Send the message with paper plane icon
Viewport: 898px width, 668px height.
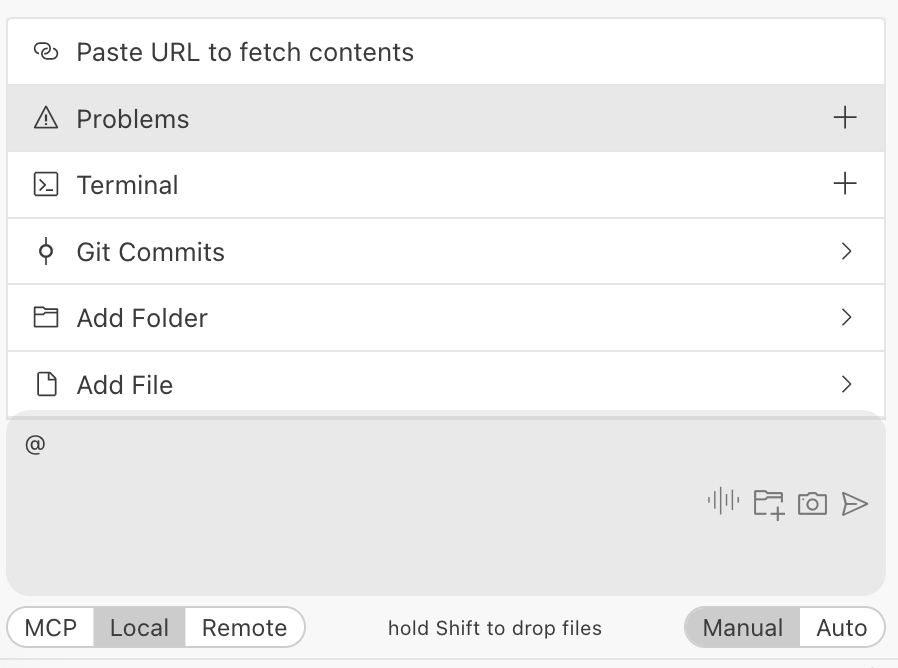click(855, 503)
